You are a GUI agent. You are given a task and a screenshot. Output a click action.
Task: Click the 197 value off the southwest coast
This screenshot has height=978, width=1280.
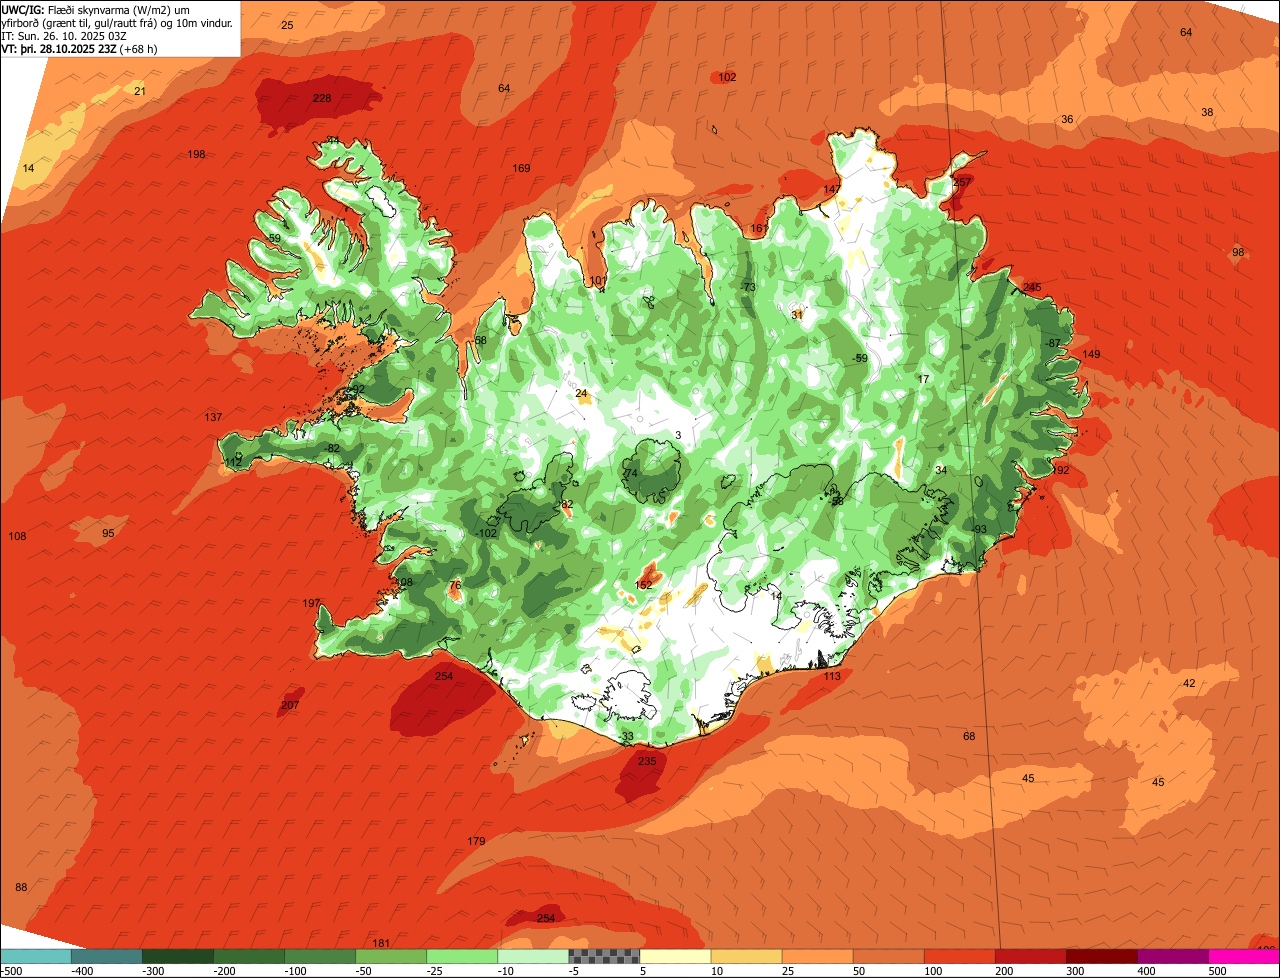click(x=311, y=603)
